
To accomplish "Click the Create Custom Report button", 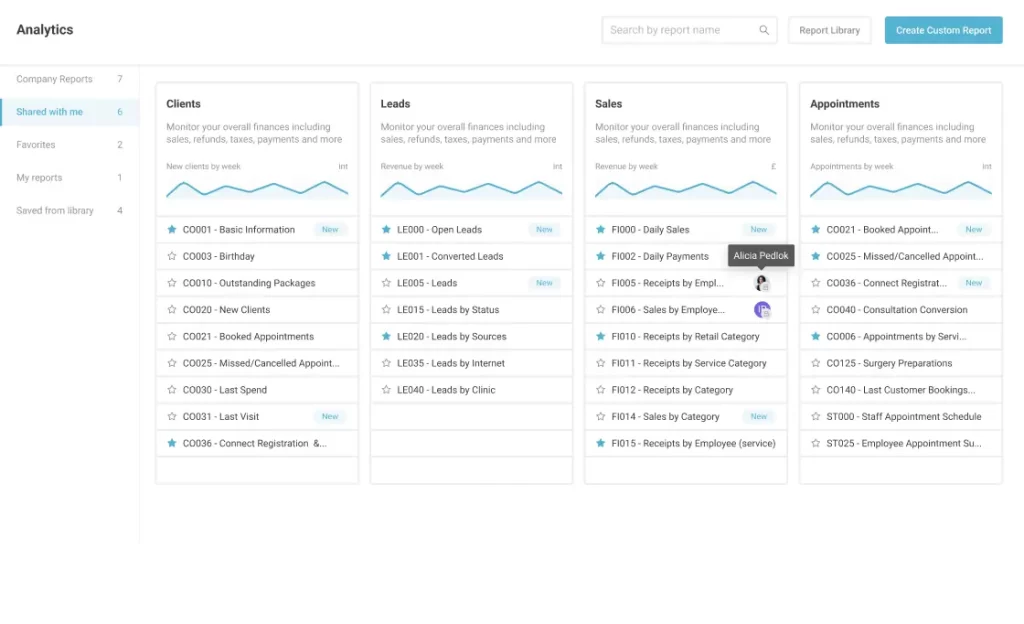I will coord(942,30).
